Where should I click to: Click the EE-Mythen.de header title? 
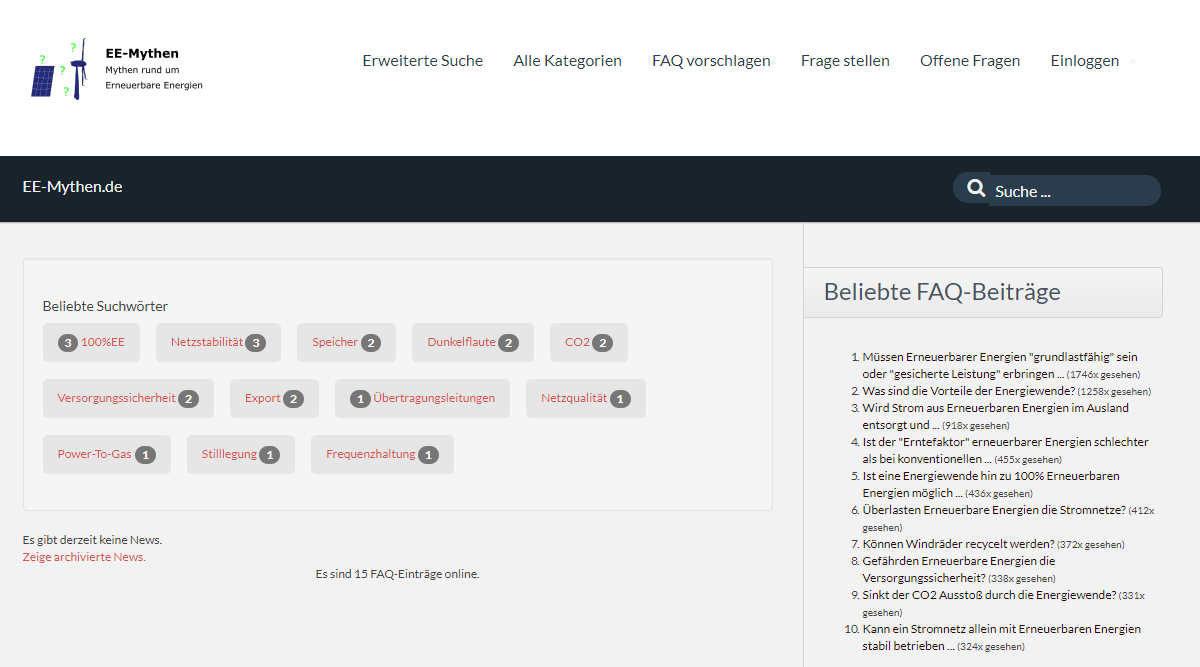tap(73, 186)
